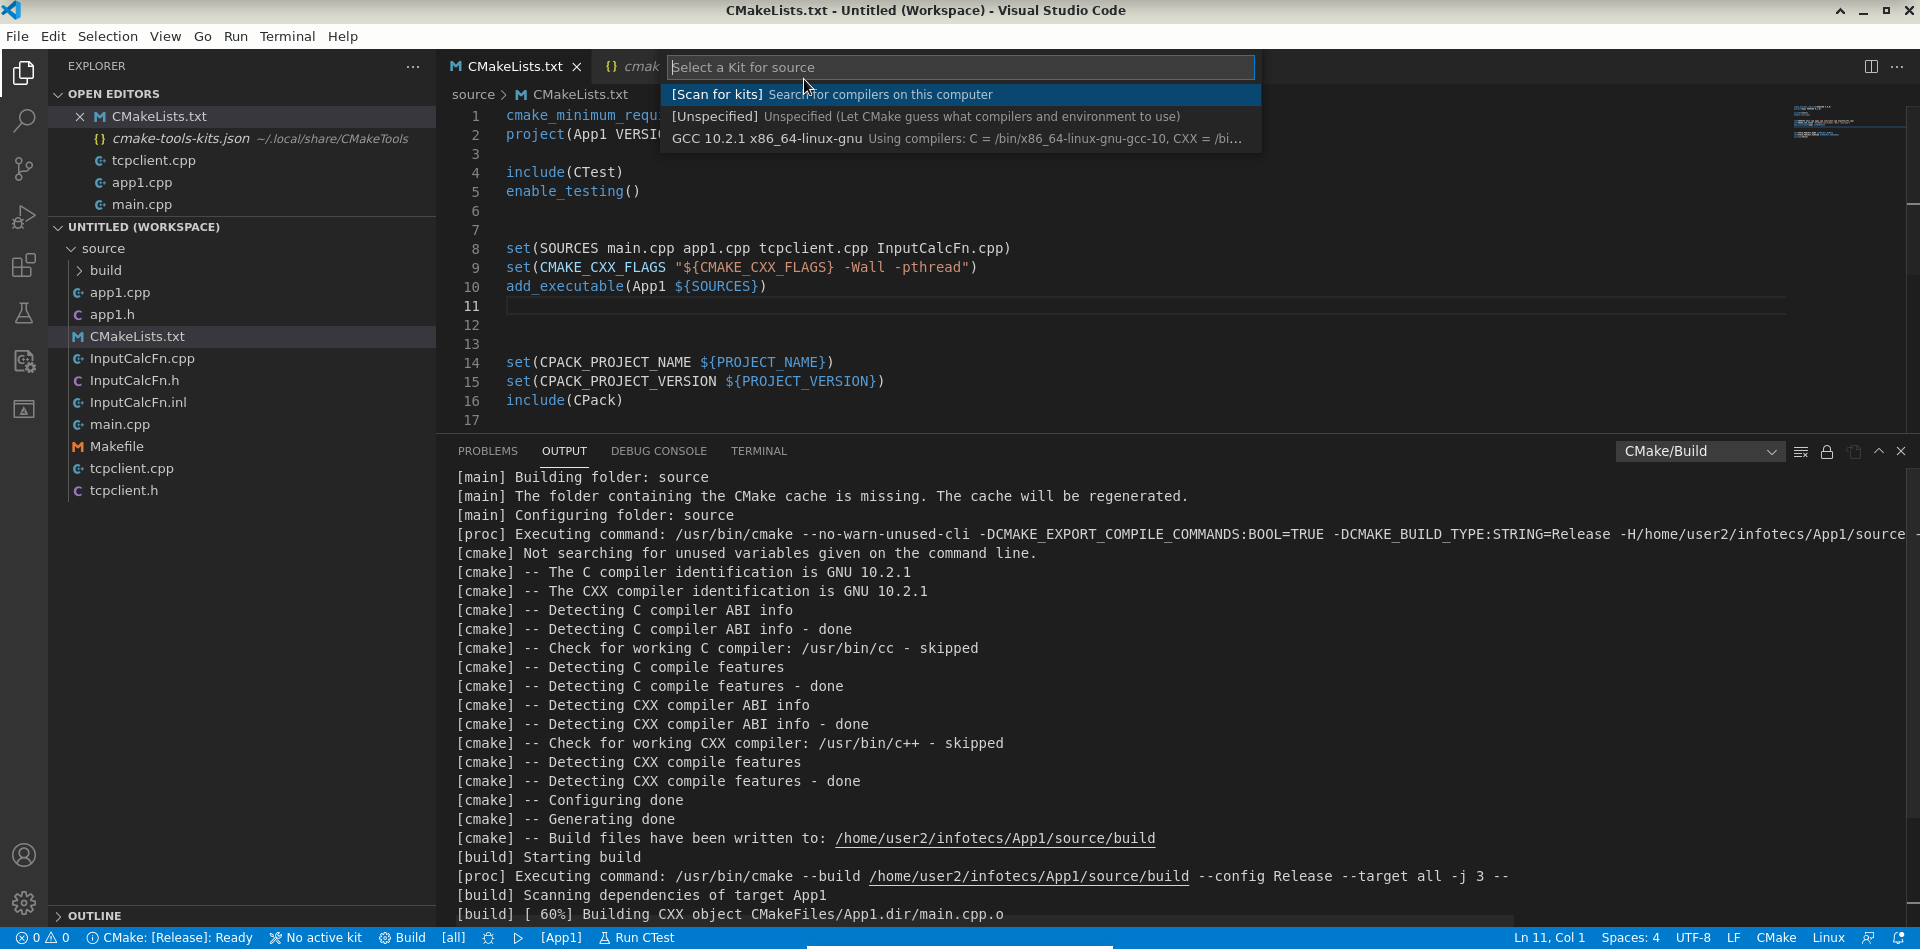Split the editor right
This screenshot has height=949, width=1920.
[1870, 66]
